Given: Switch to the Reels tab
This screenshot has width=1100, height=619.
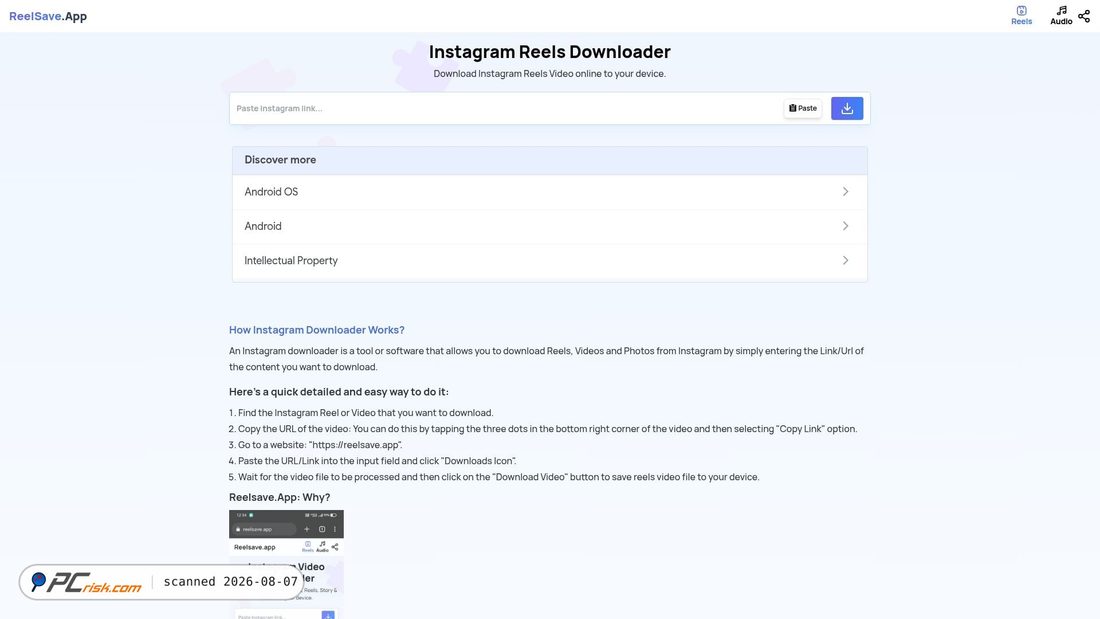Looking at the screenshot, I should click(x=1021, y=15).
